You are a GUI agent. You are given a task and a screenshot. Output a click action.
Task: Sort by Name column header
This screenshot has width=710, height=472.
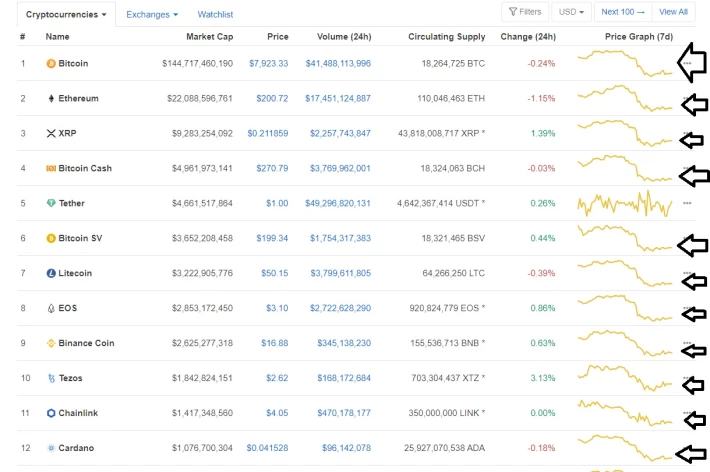(x=58, y=37)
